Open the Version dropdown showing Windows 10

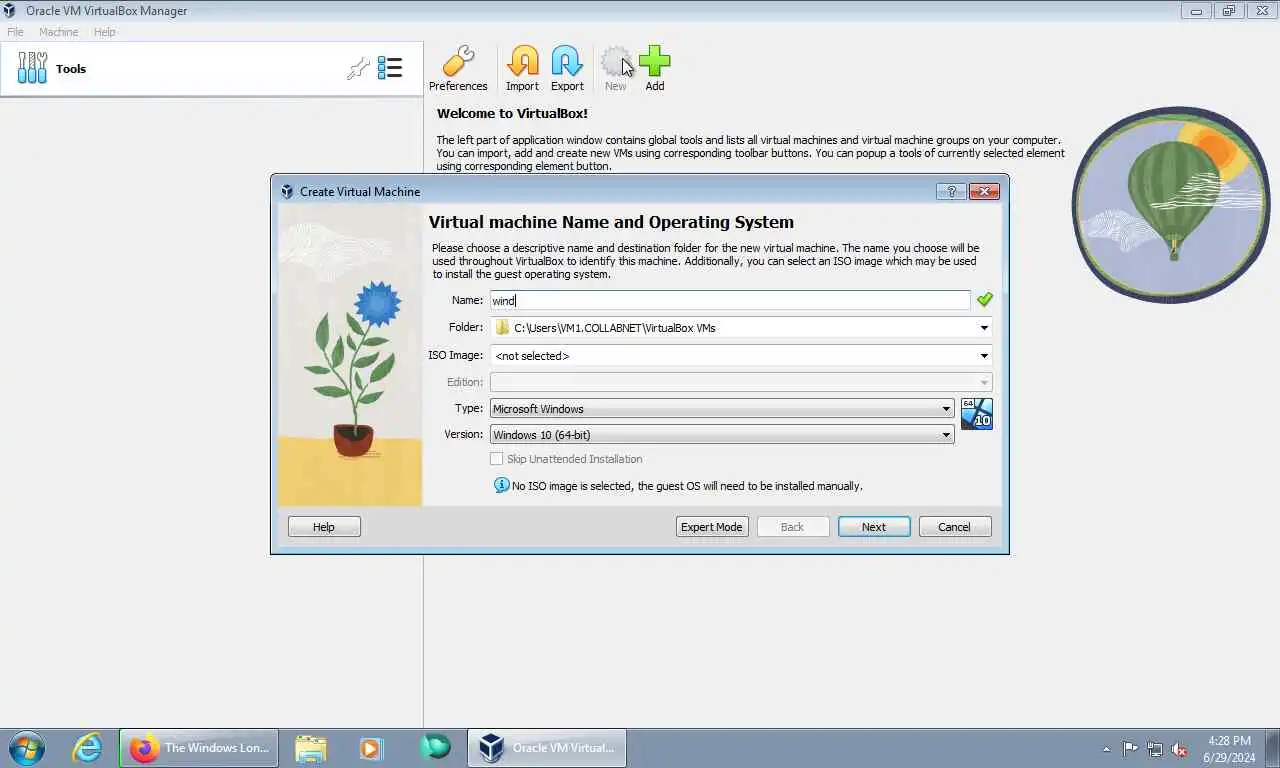coord(722,434)
